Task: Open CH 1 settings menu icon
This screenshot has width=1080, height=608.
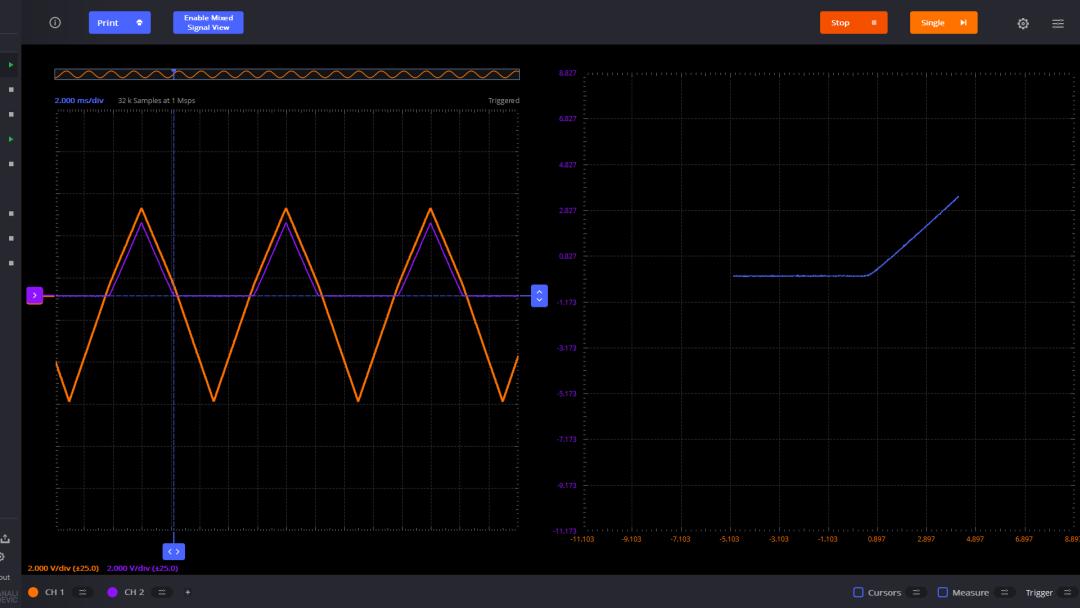Action: (x=82, y=592)
